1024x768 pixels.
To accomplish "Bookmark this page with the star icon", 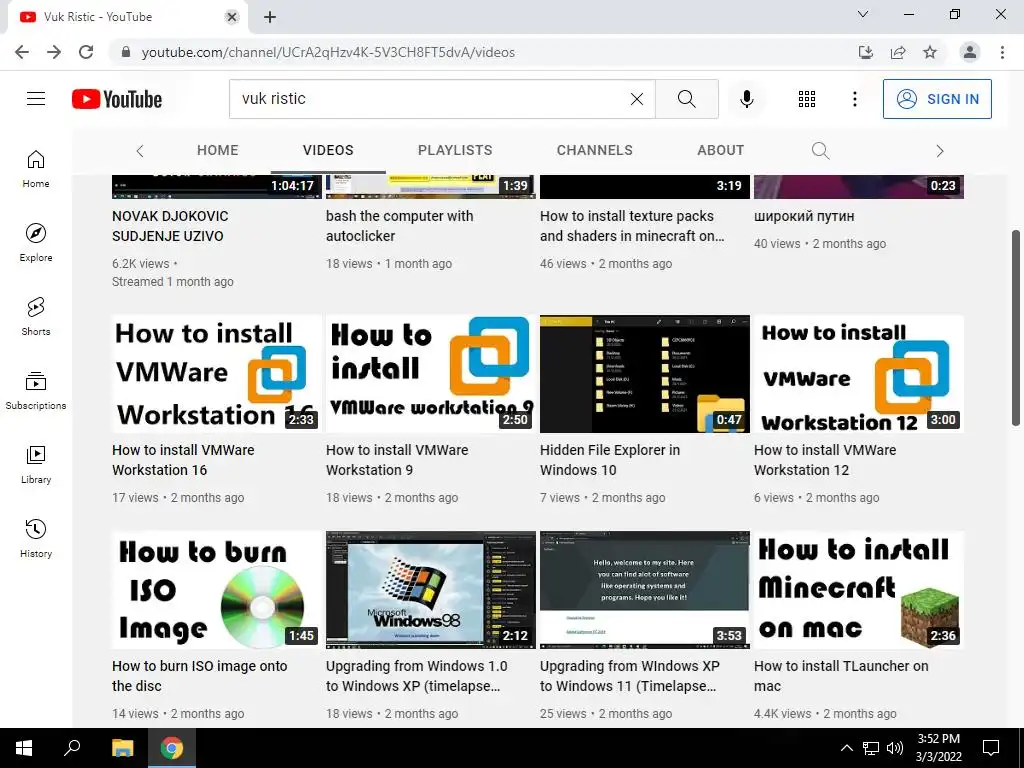I will (930, 52).
